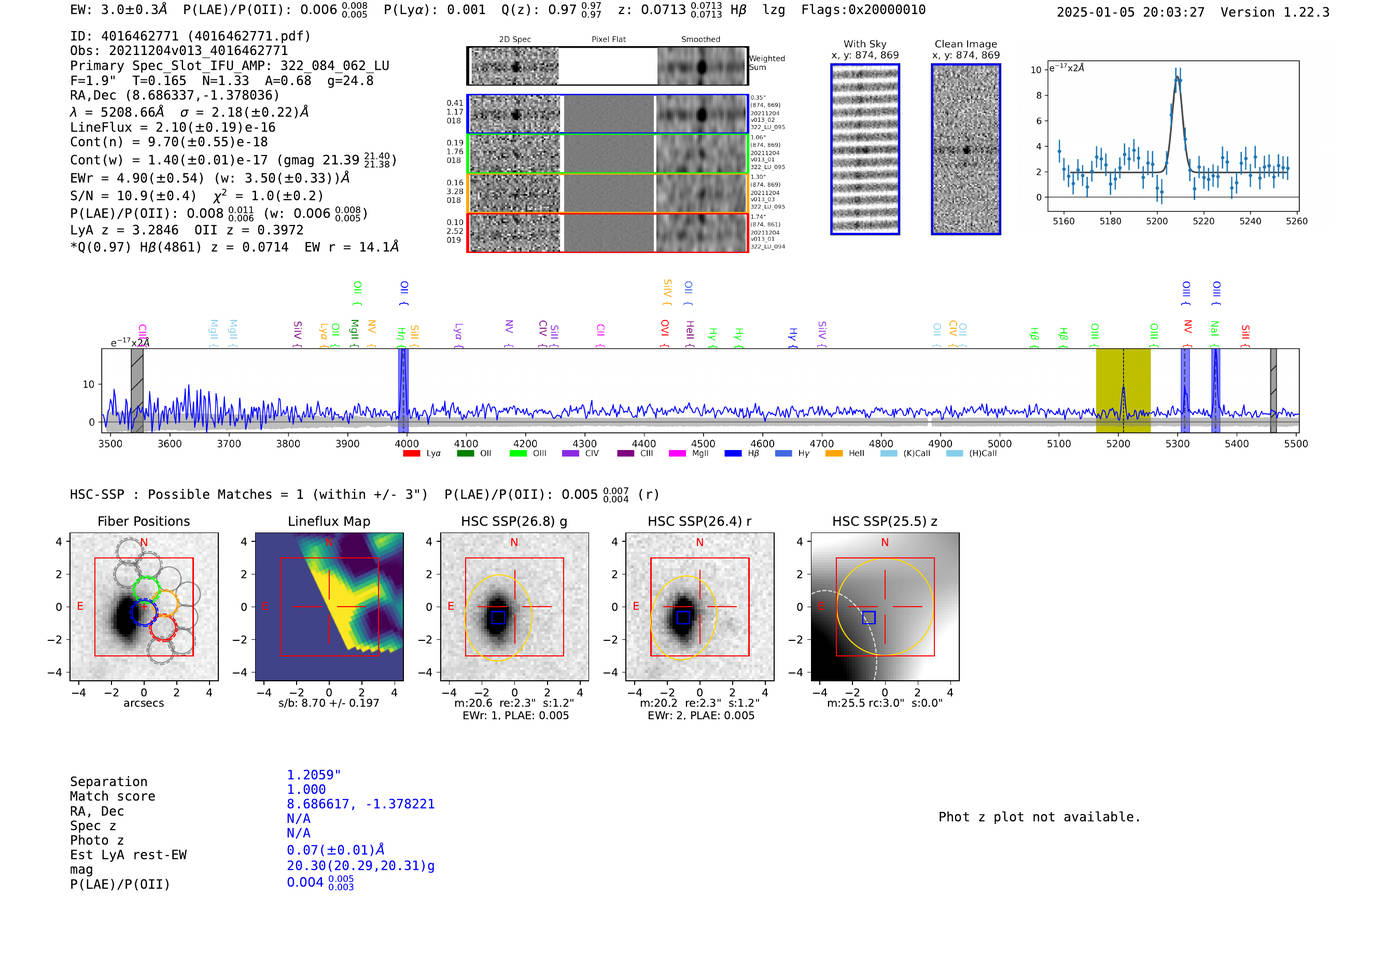Click the lime OIII legend swatch
This screenshot has width=1400, height=953.
[x=518, y=454]
